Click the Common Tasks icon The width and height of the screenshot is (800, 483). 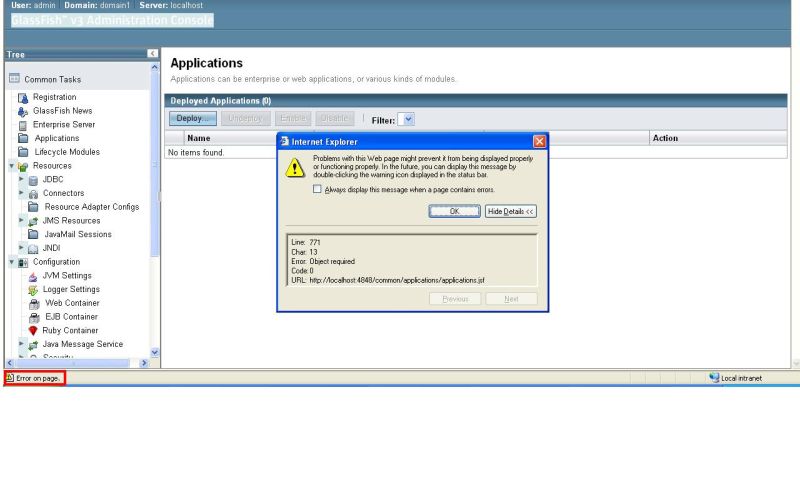14,79
